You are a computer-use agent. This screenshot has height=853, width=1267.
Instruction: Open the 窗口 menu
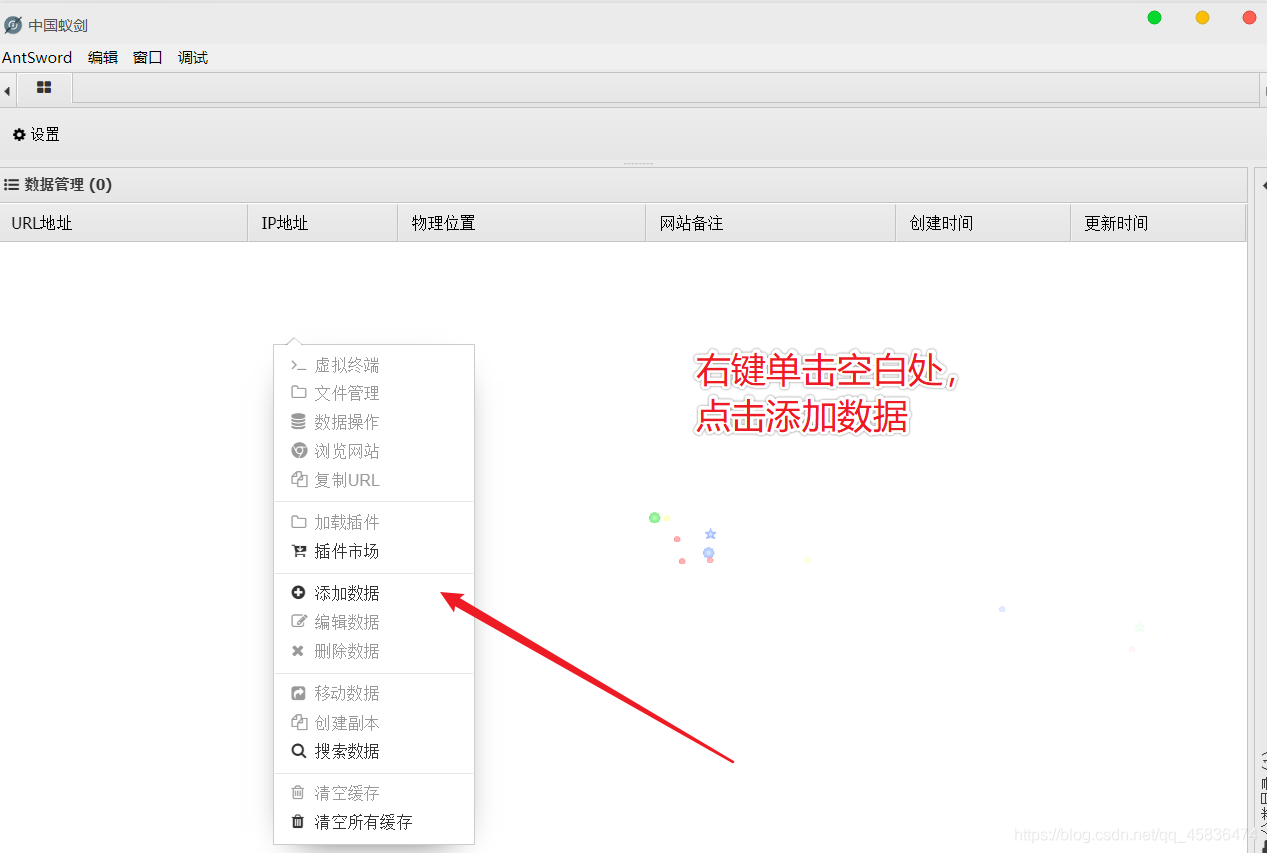tap(148, 58)
